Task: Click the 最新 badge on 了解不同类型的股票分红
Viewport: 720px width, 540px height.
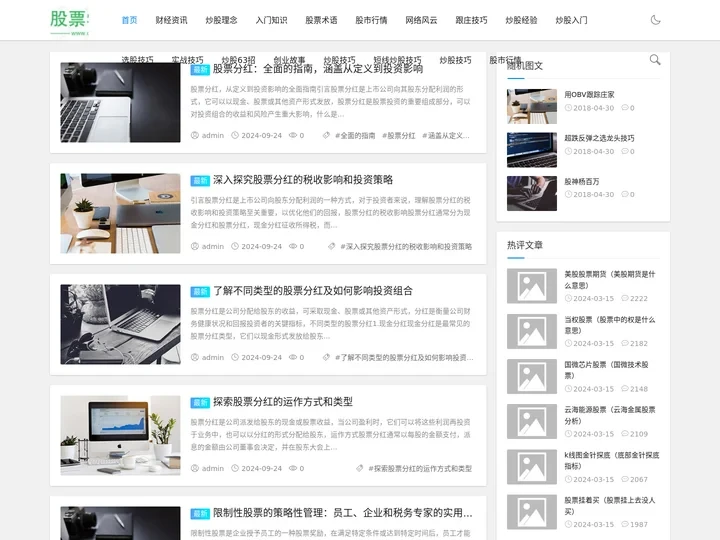Action: click(200, 292)
